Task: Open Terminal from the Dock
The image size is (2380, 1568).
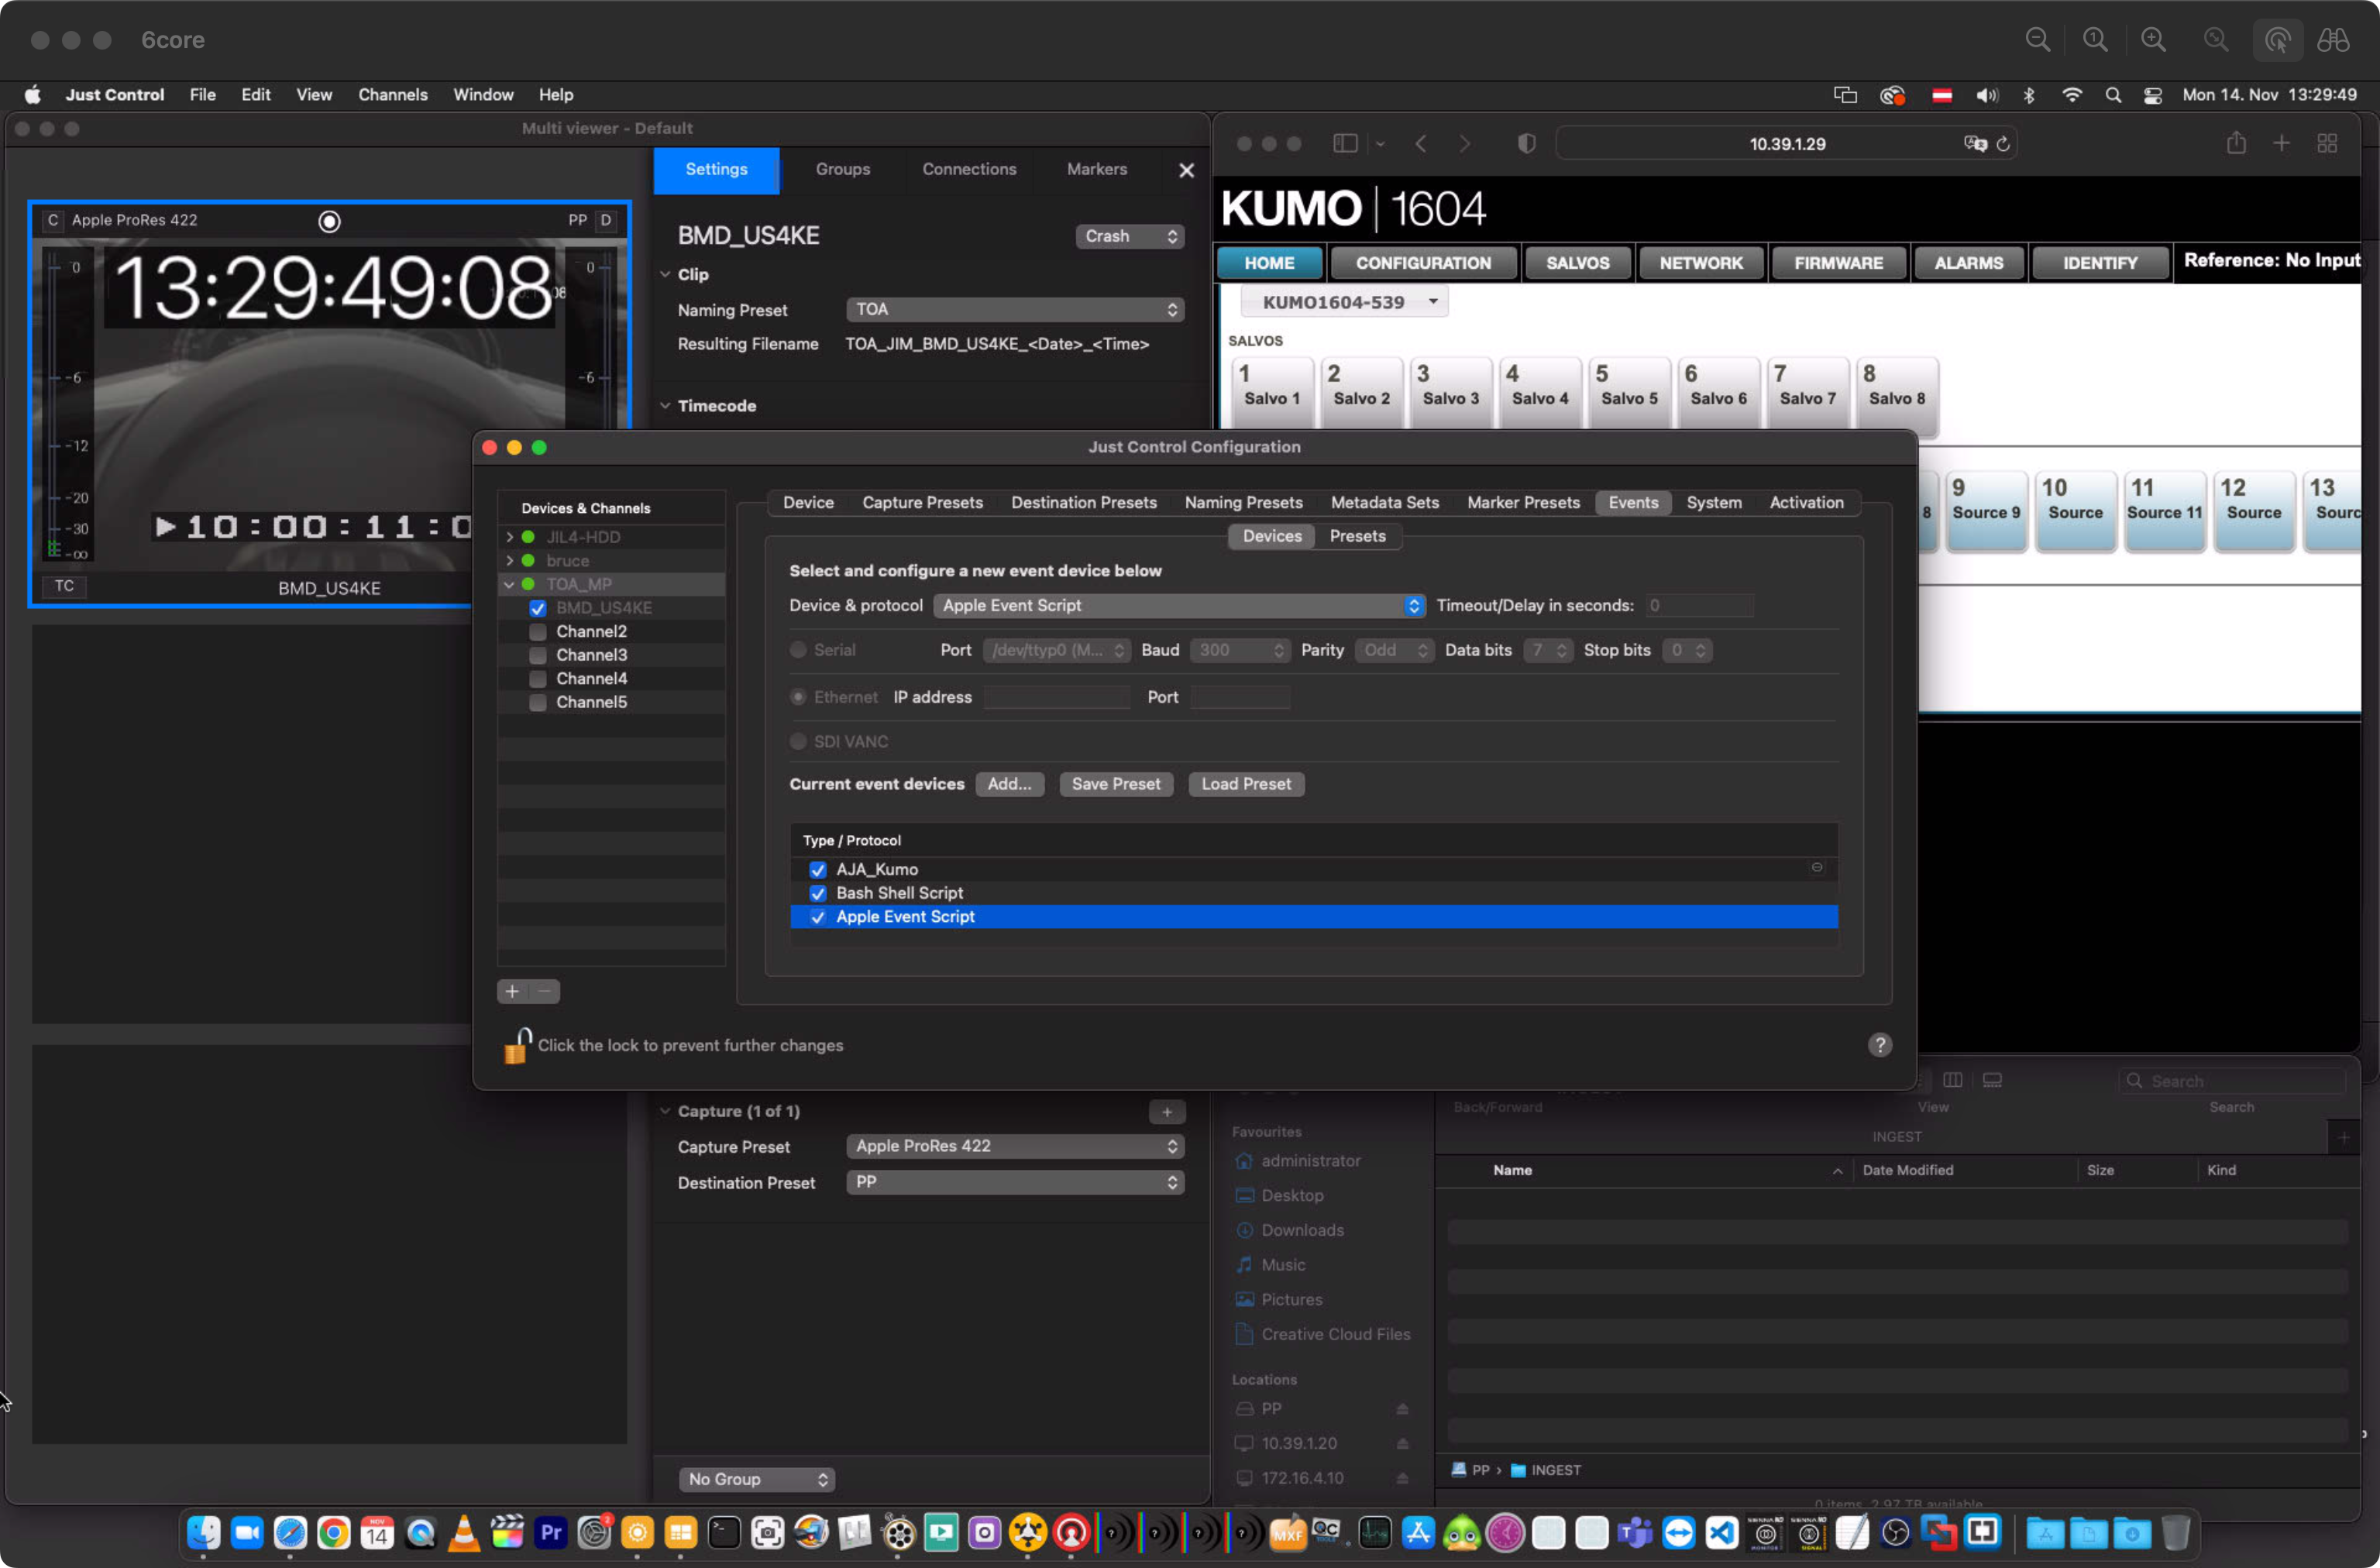Action: (724, 1532)
